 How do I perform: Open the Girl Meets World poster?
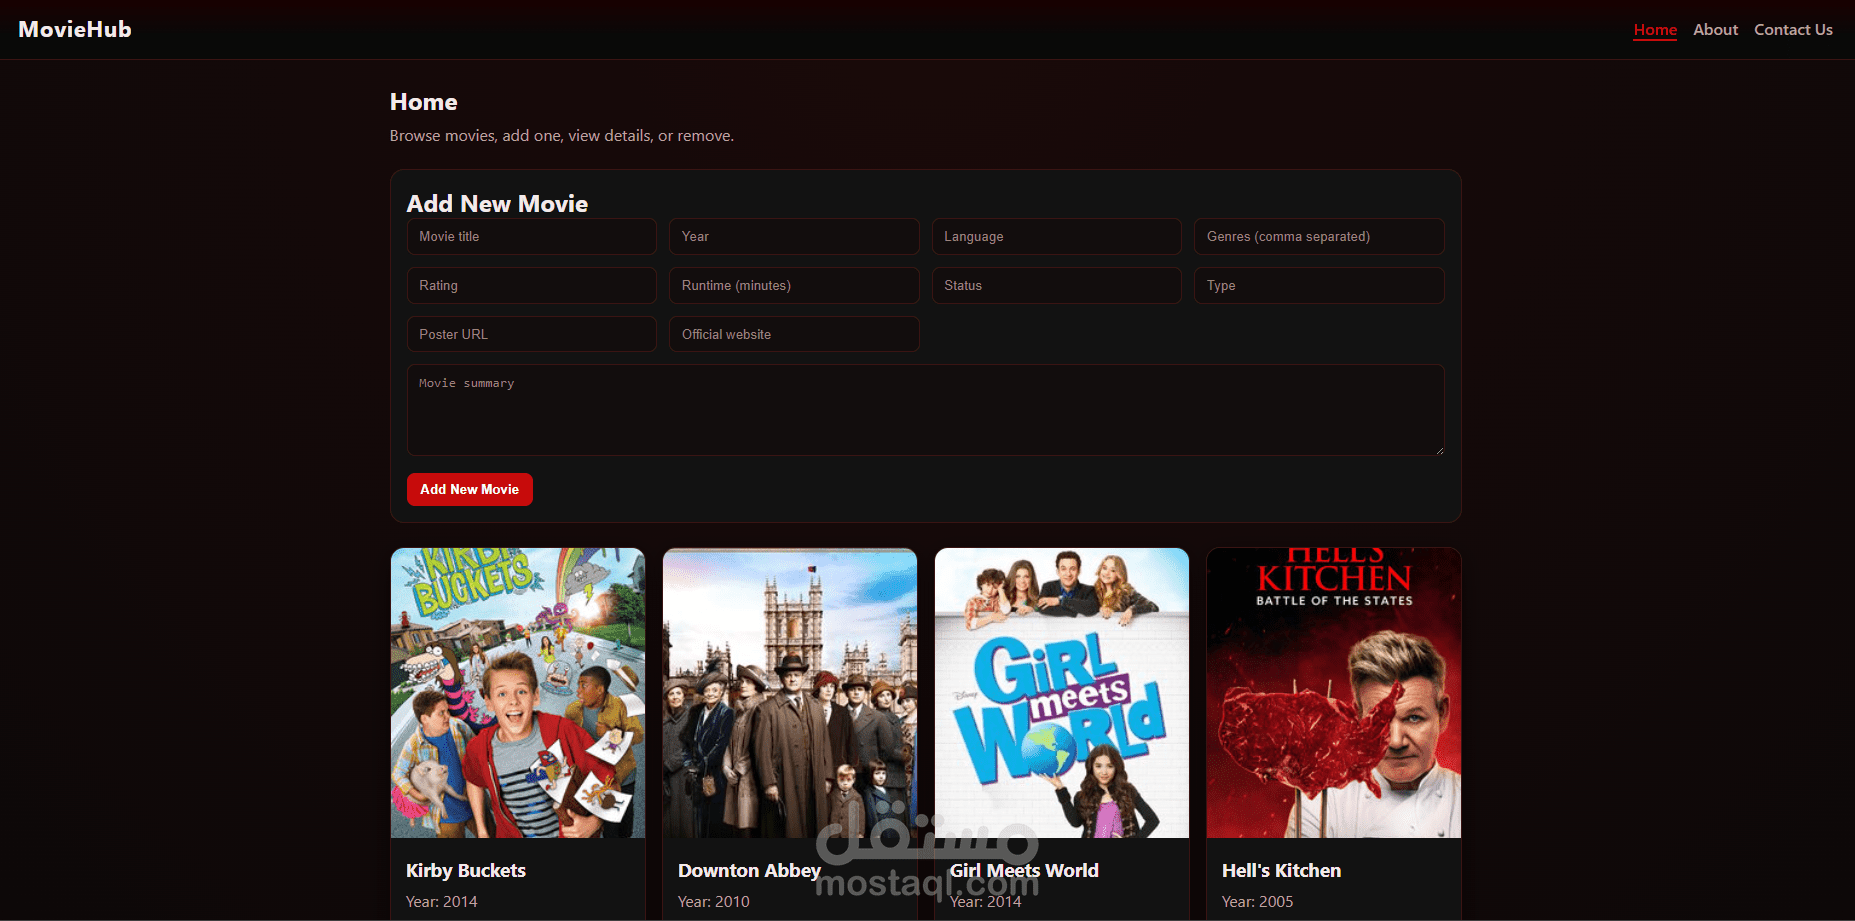click(1062, 693)
